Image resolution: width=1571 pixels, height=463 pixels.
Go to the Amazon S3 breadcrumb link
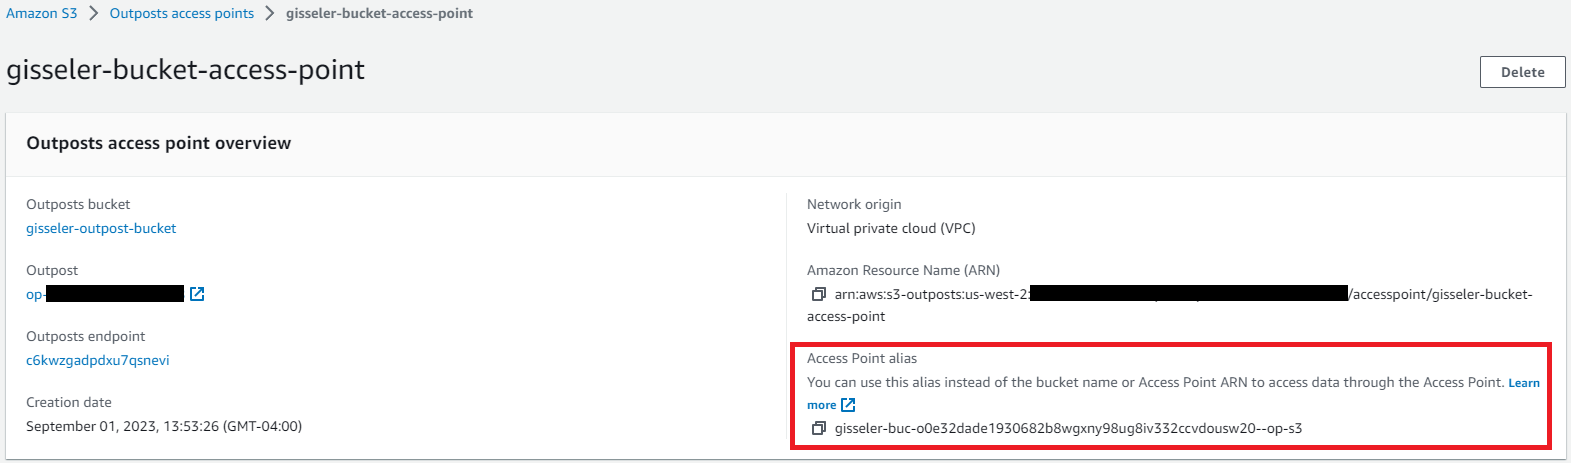click(x=41, y=13)
